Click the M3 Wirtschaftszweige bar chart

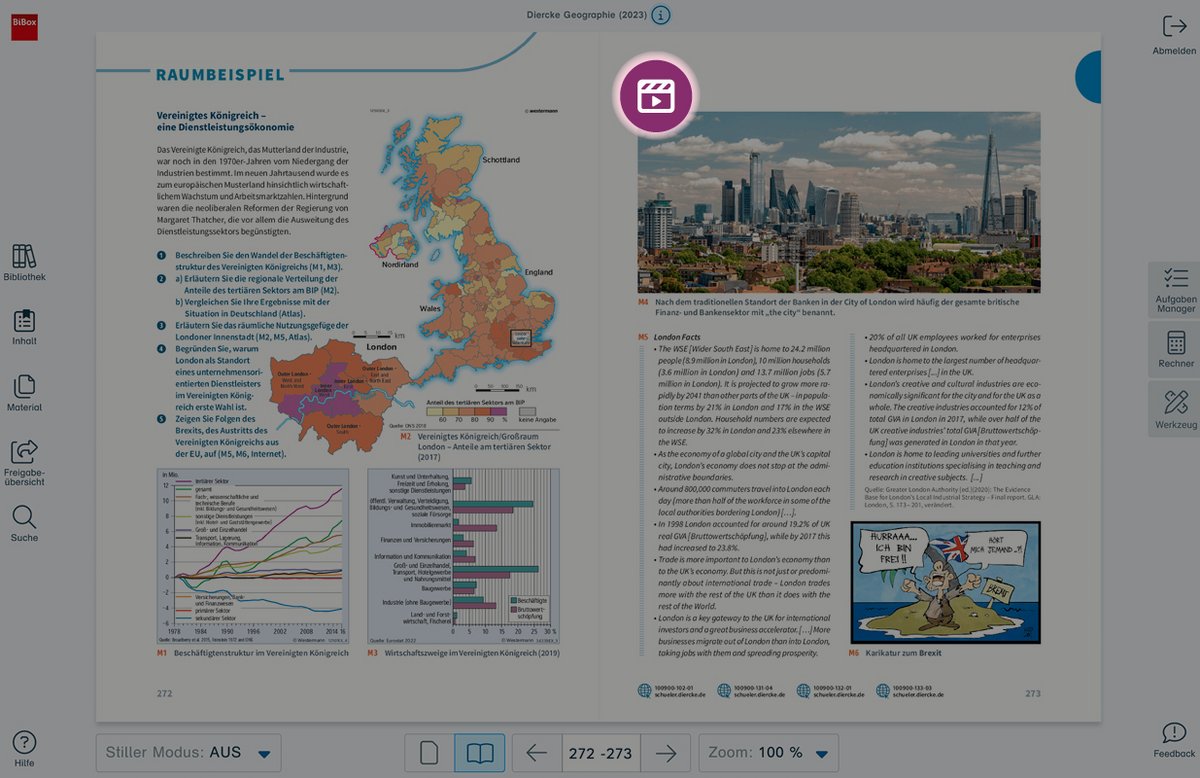coord(463,556)
